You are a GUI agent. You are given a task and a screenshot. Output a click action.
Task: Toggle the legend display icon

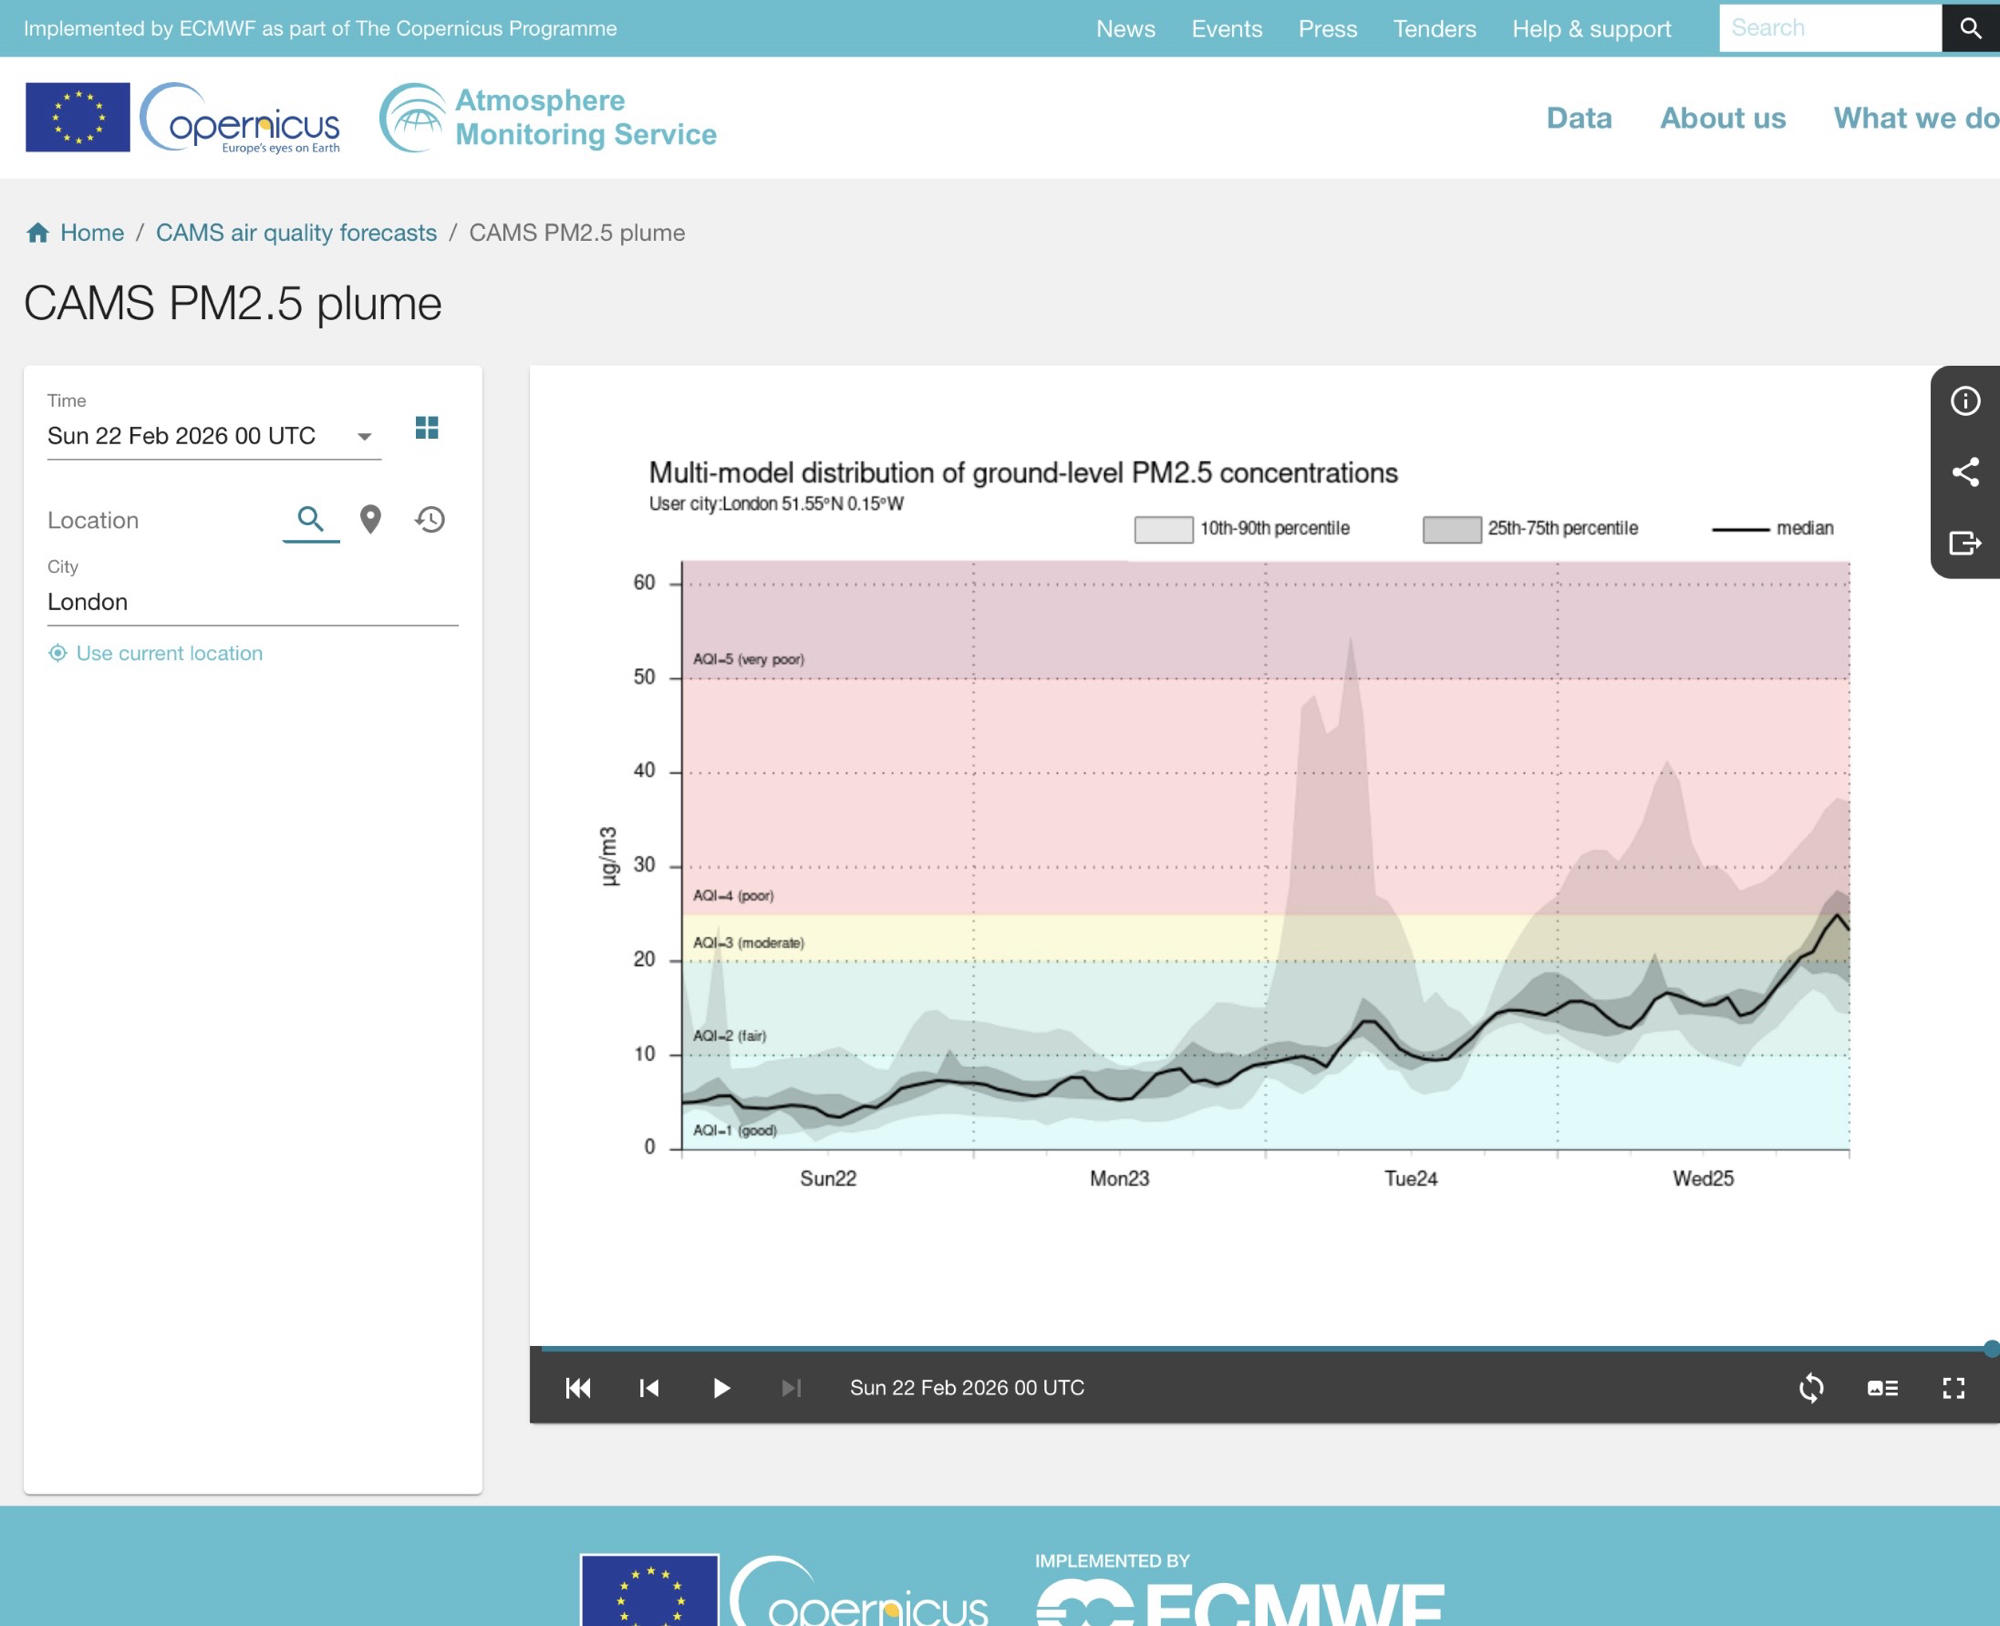tap(1882, 1387)
